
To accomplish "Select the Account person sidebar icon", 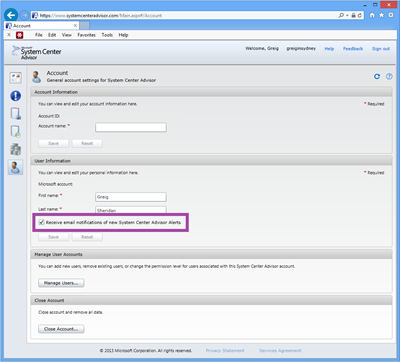I will (15, 167).
